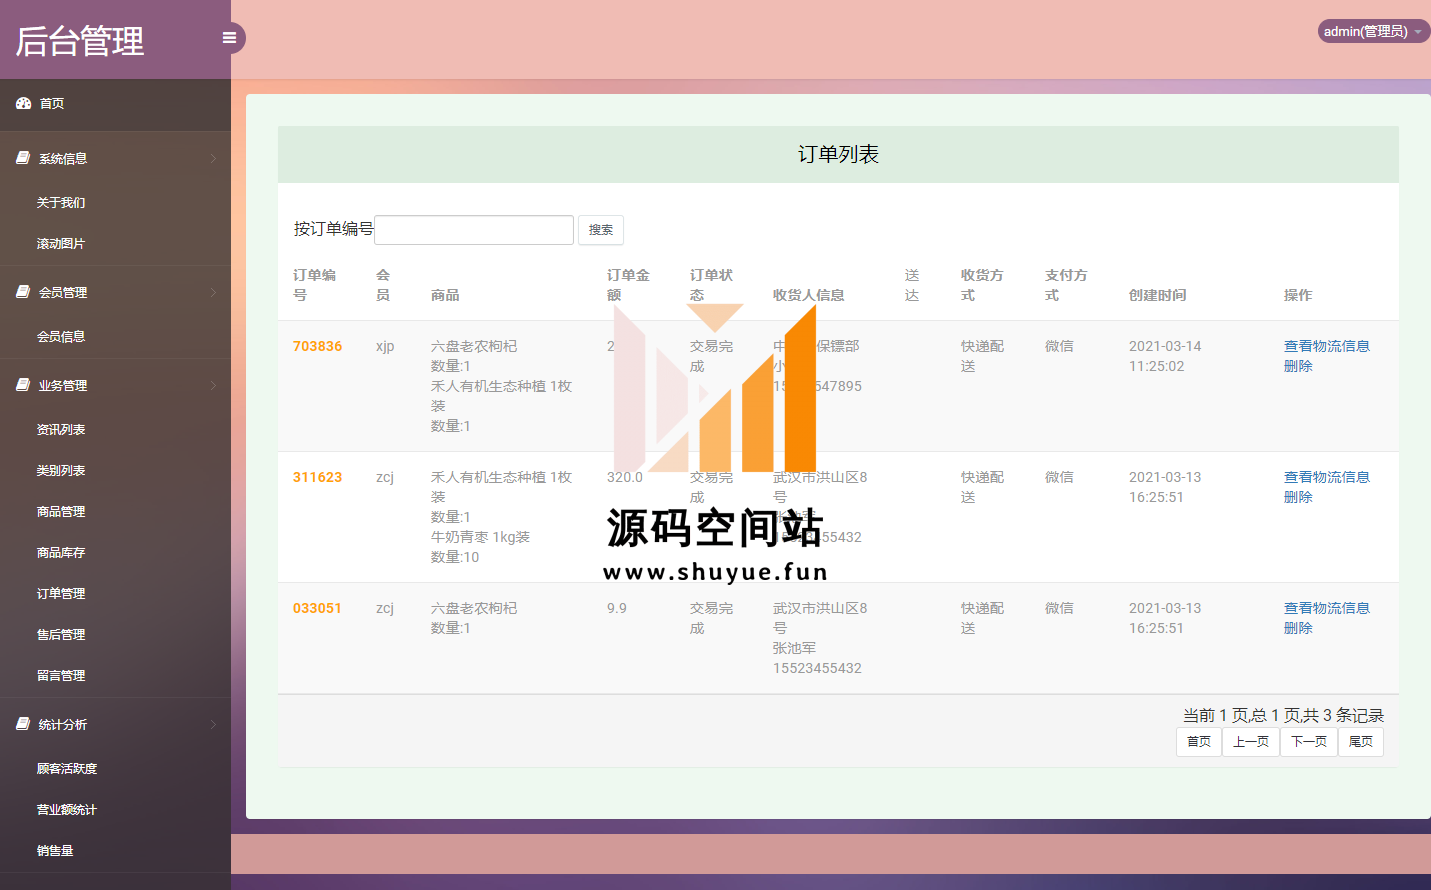Collapse the 业务管理 section arrow
Image resolution: width=1431 pixels, height=890 pixels.
point(213,385)
